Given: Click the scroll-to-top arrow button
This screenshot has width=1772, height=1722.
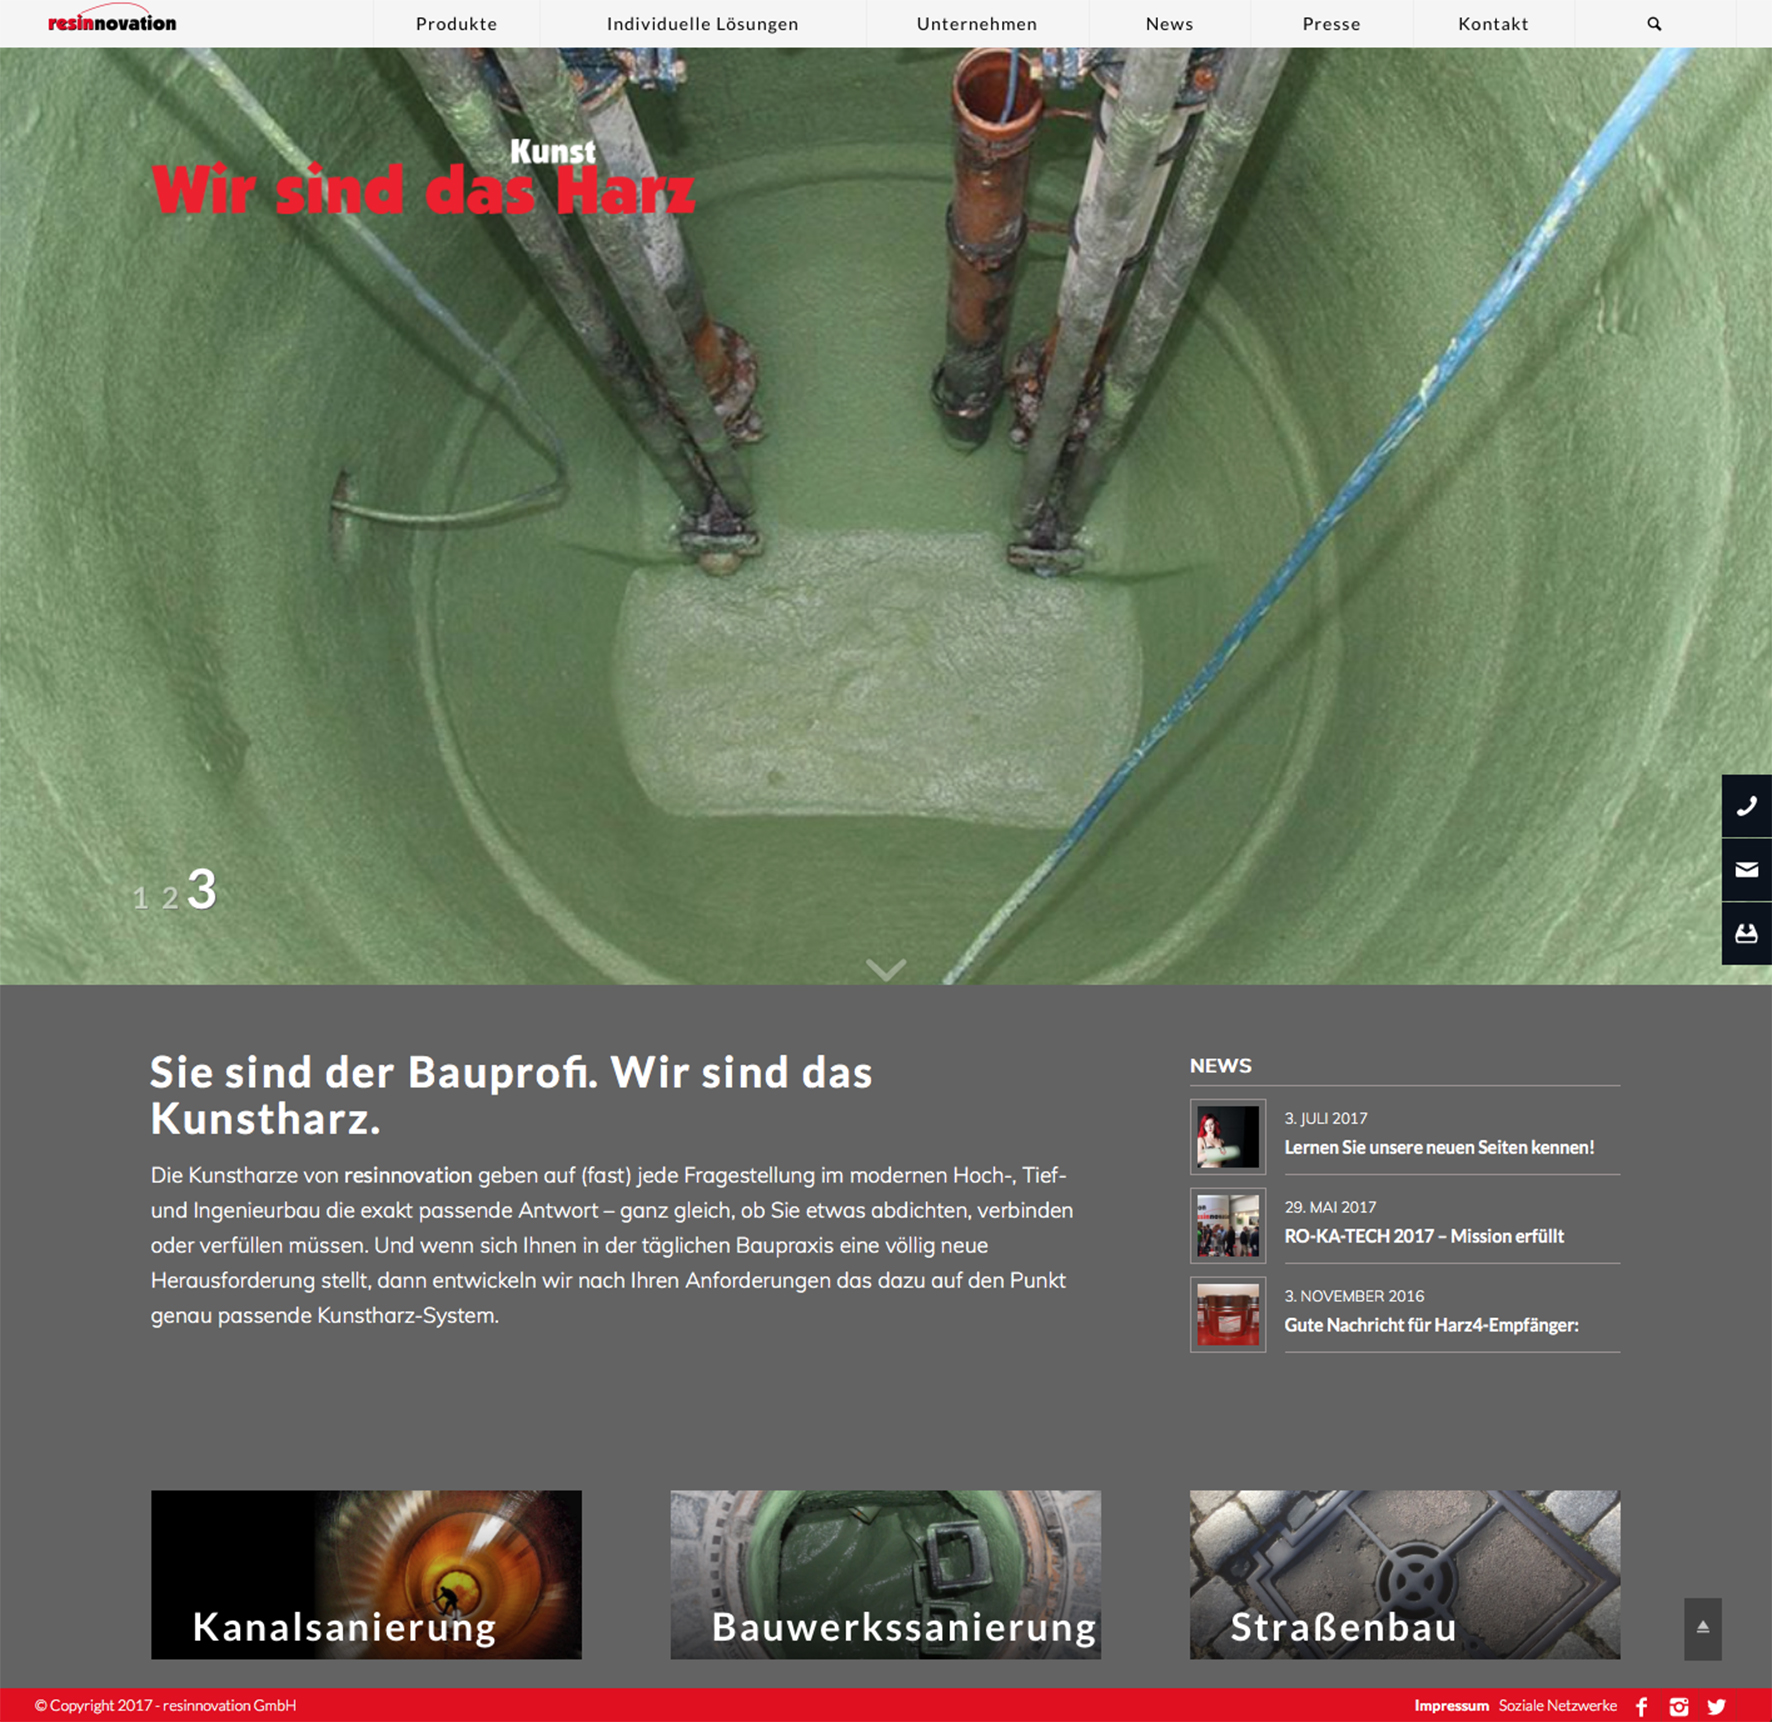Looking at the screenshot, I should coord(1702,1628).
